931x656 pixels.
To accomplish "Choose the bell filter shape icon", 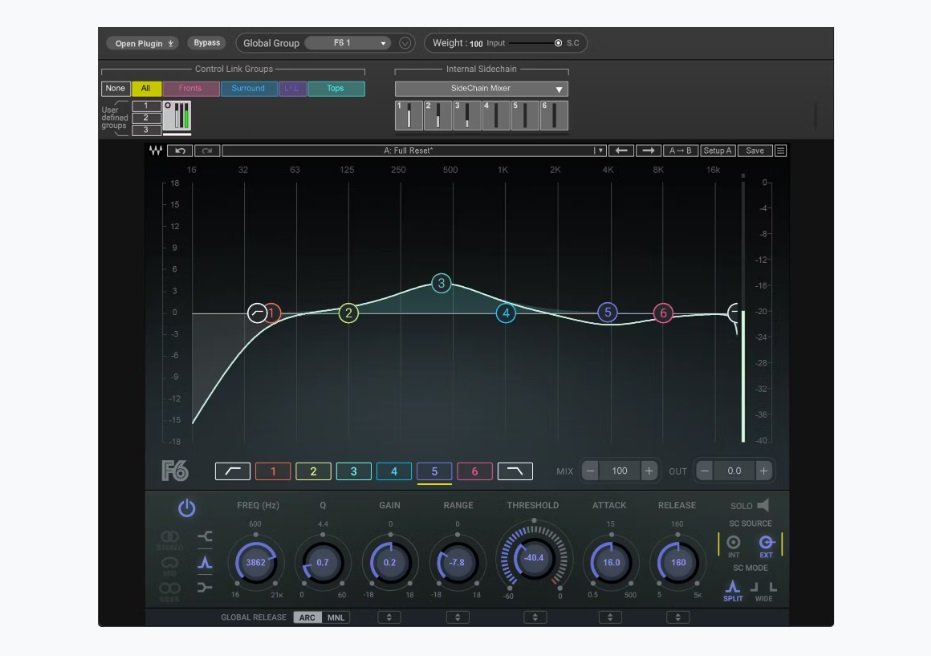I will 205,562.
